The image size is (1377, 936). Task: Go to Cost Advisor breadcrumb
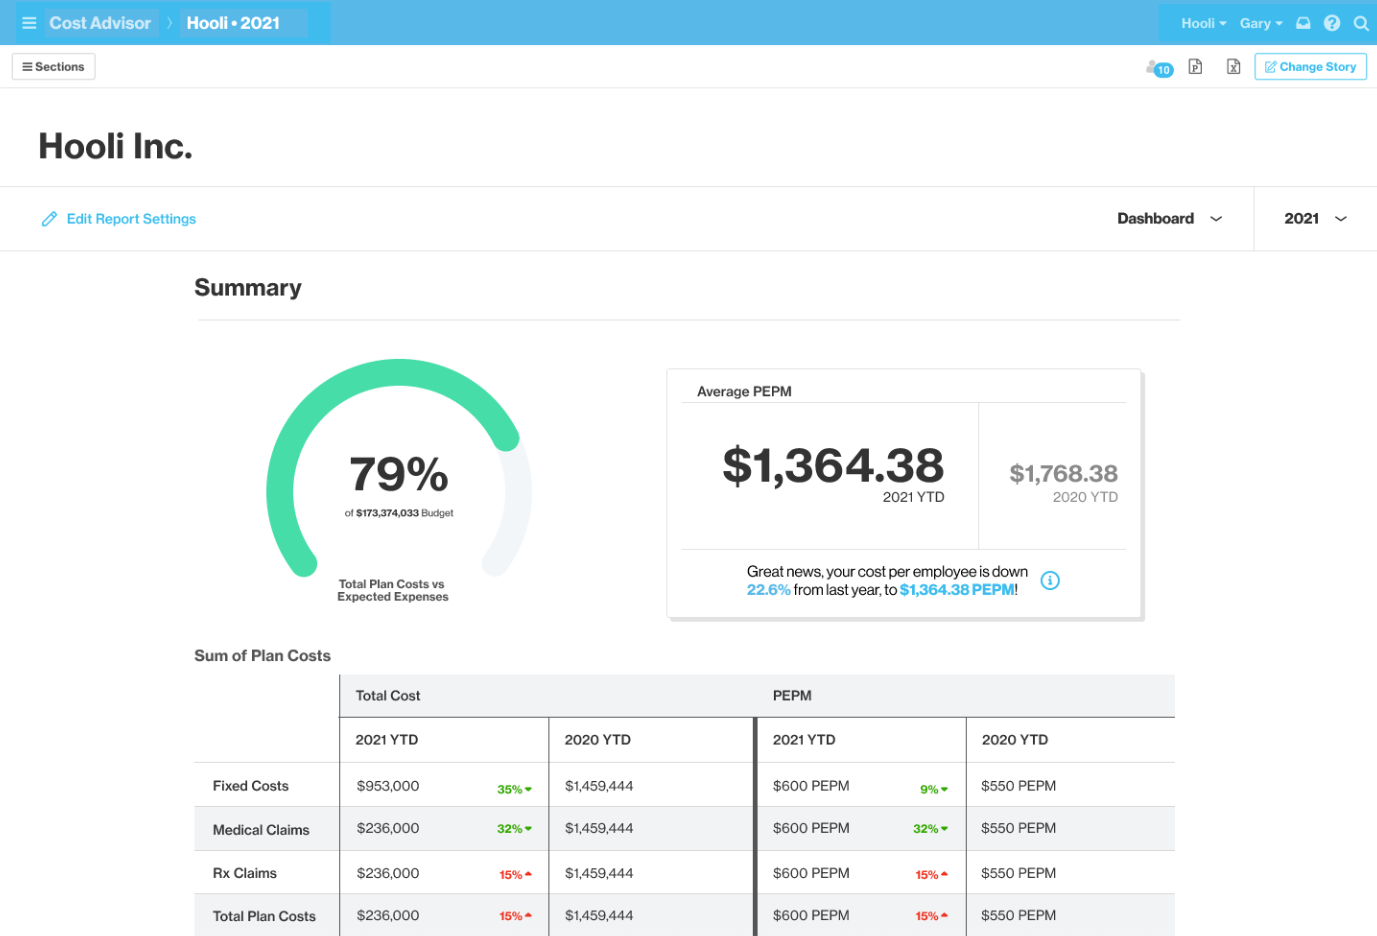click(x=100, y=23)
